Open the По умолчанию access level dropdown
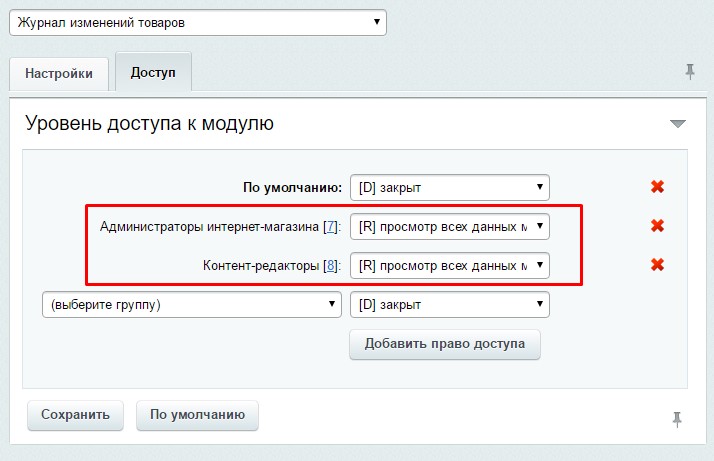The height and width of the screenshot is (461, 714). (449, 187)
